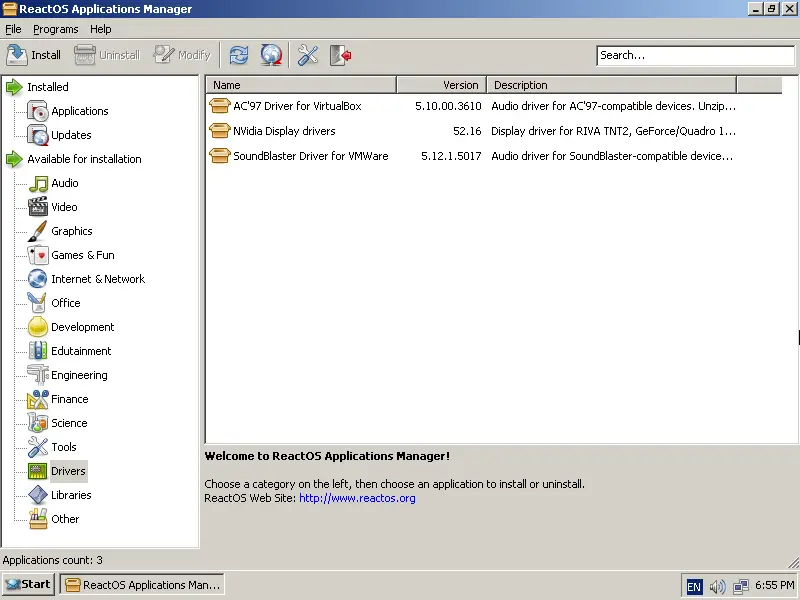Click the network tray icon
This screenshot has height=600, width=800.
(x=740, y=586)
